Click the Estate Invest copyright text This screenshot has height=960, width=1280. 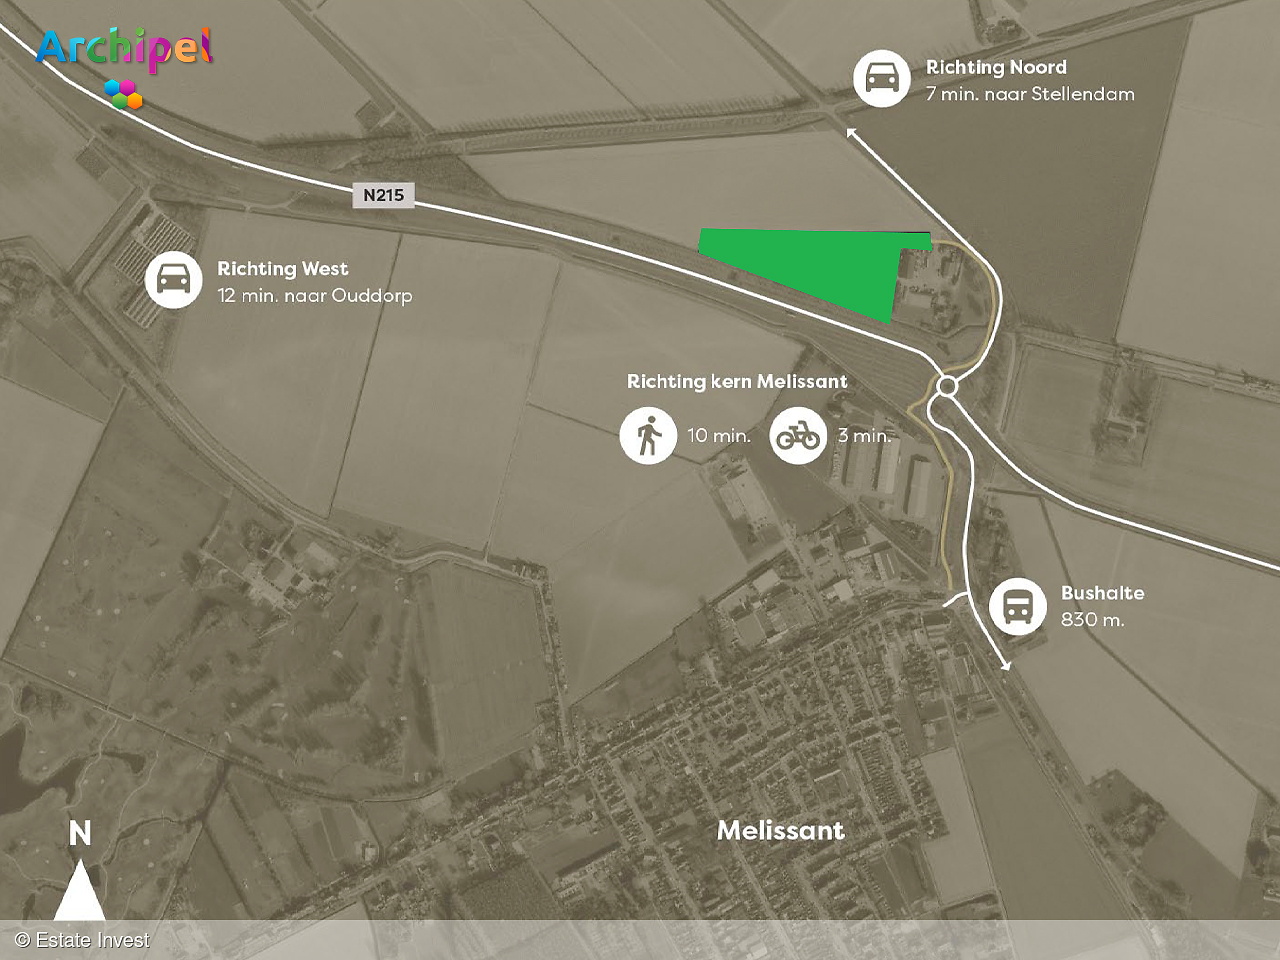point(82,940)
